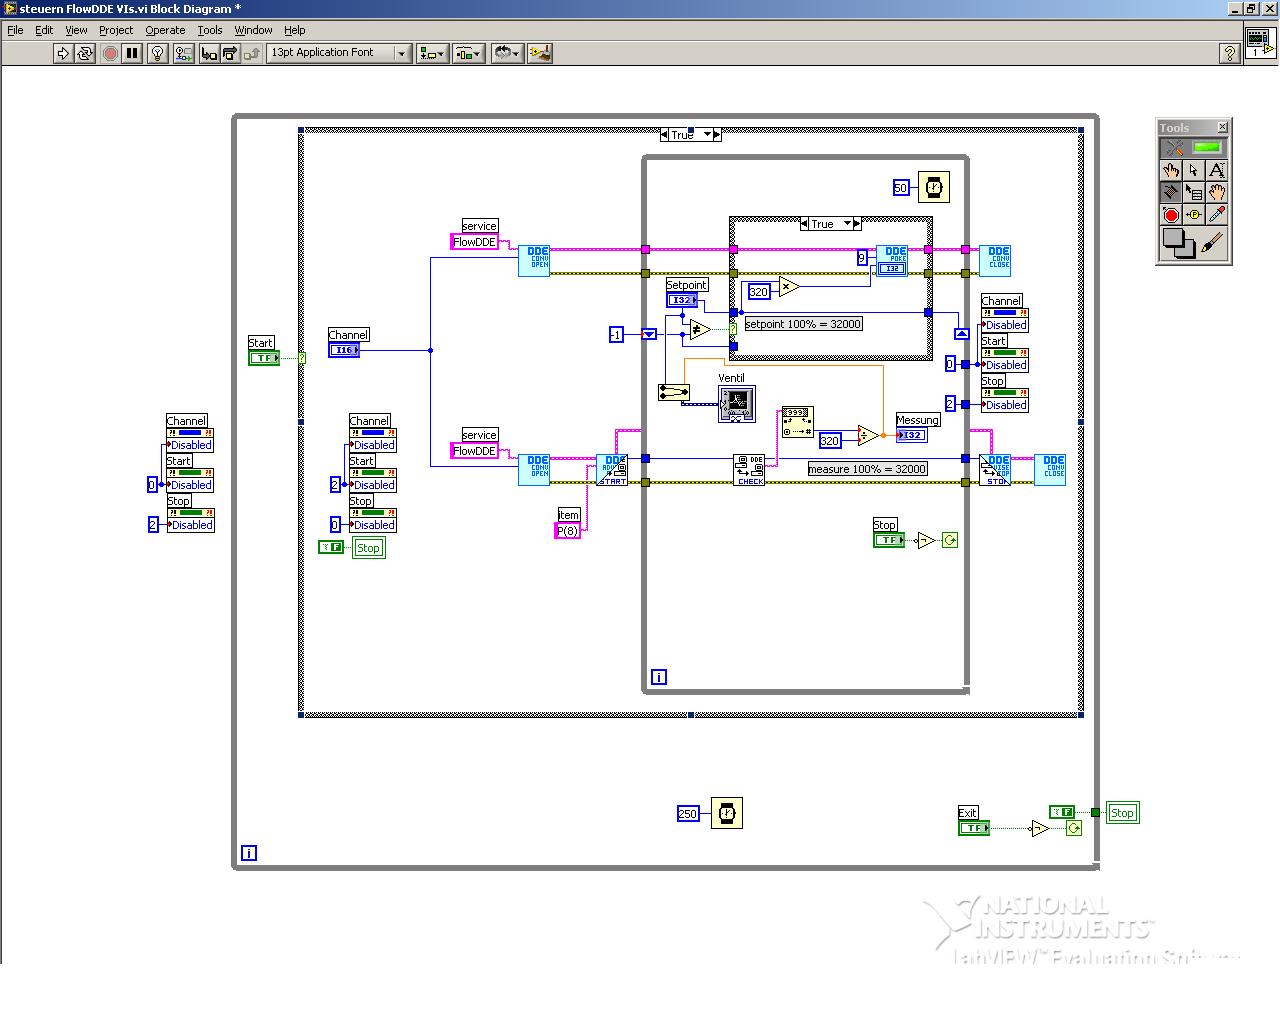Click the 'setpoint 100% = 32000' comment label
This screenshot has height=1024, width=1280.
point(803,324)
